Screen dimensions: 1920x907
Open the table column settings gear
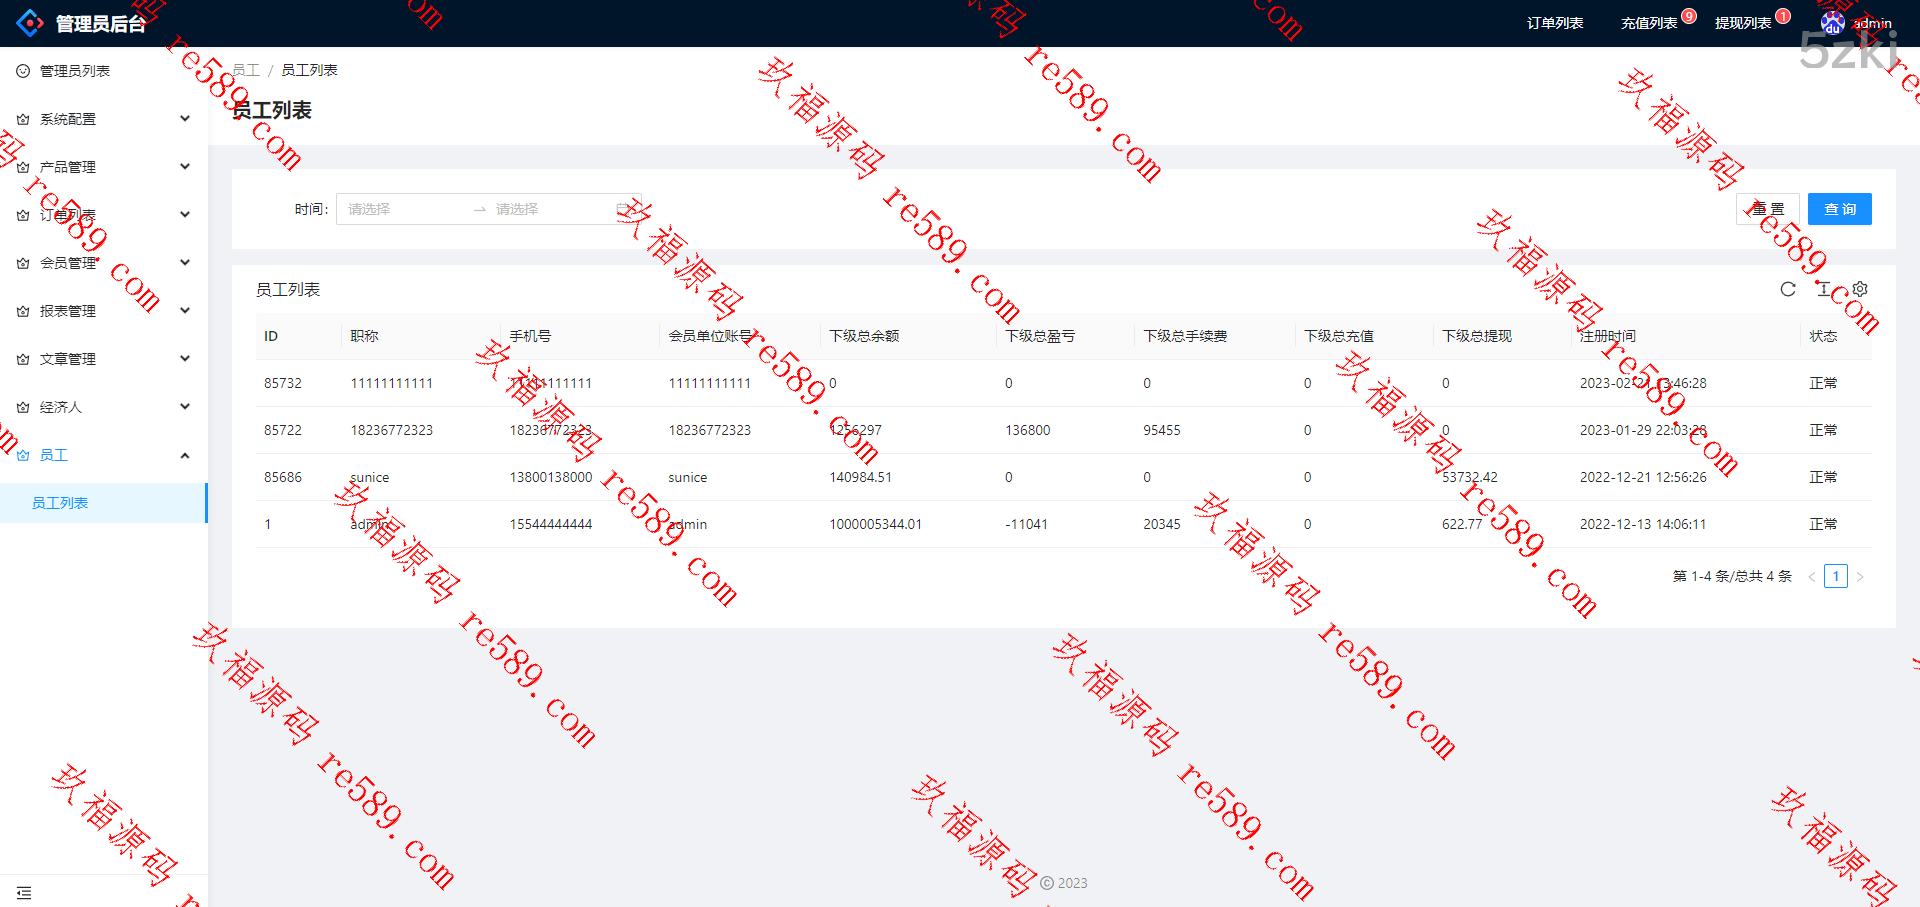pos(1860,289)
